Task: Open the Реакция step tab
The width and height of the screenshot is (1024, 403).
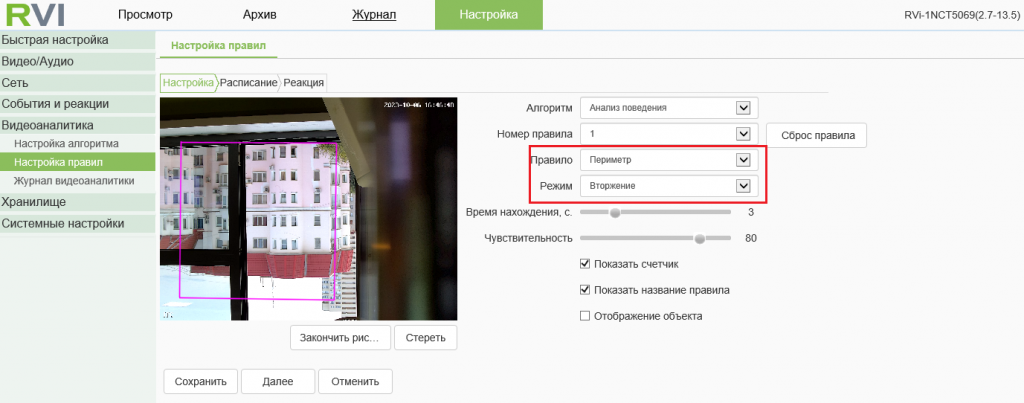Action: (304, 83)
